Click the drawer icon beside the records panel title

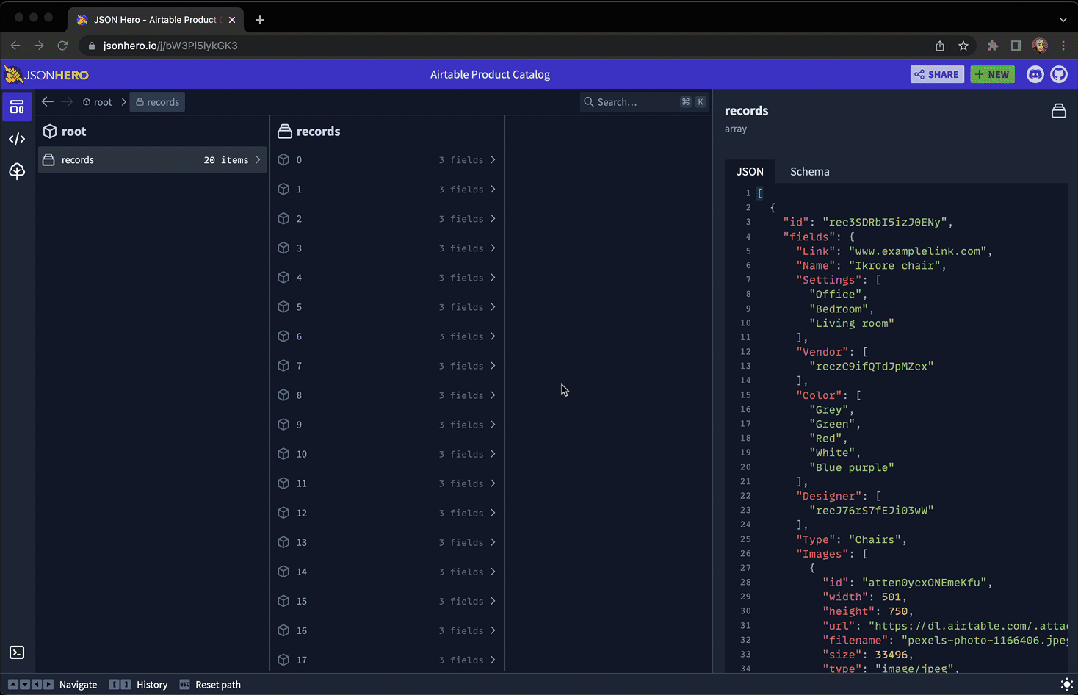tap(1059, 111)
